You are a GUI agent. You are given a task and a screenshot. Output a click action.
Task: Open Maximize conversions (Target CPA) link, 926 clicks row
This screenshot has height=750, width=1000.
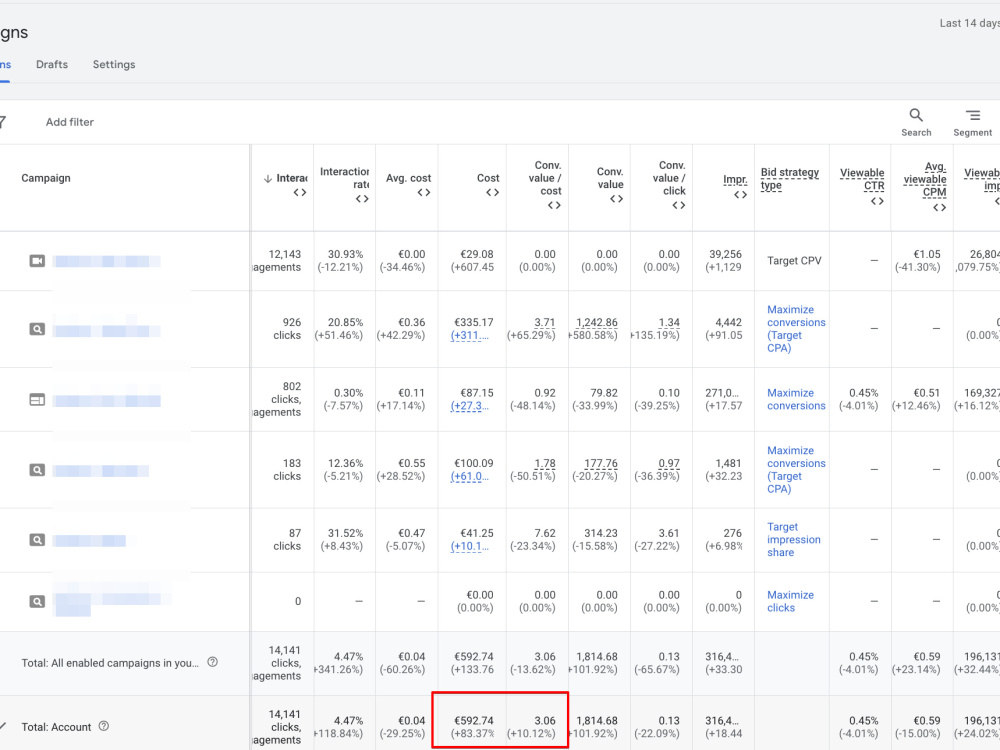pyautogui.click(x=796, y=329)
